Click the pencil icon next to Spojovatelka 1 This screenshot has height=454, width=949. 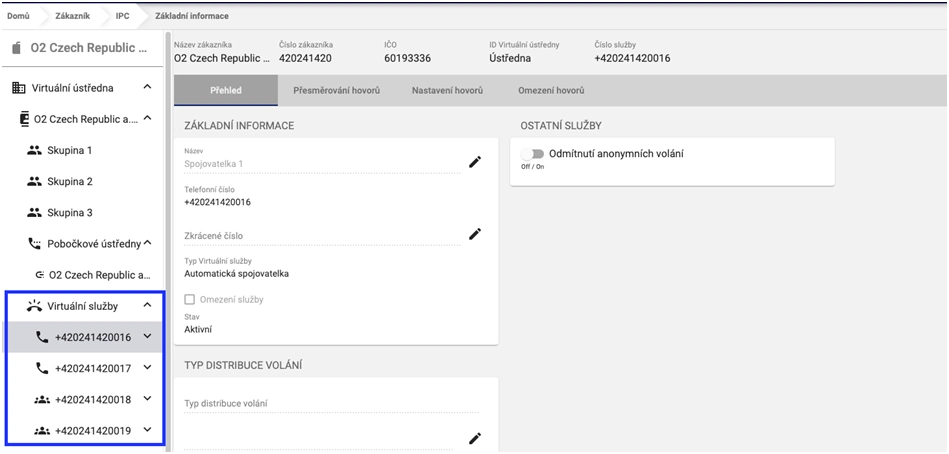tap(475, 162)
